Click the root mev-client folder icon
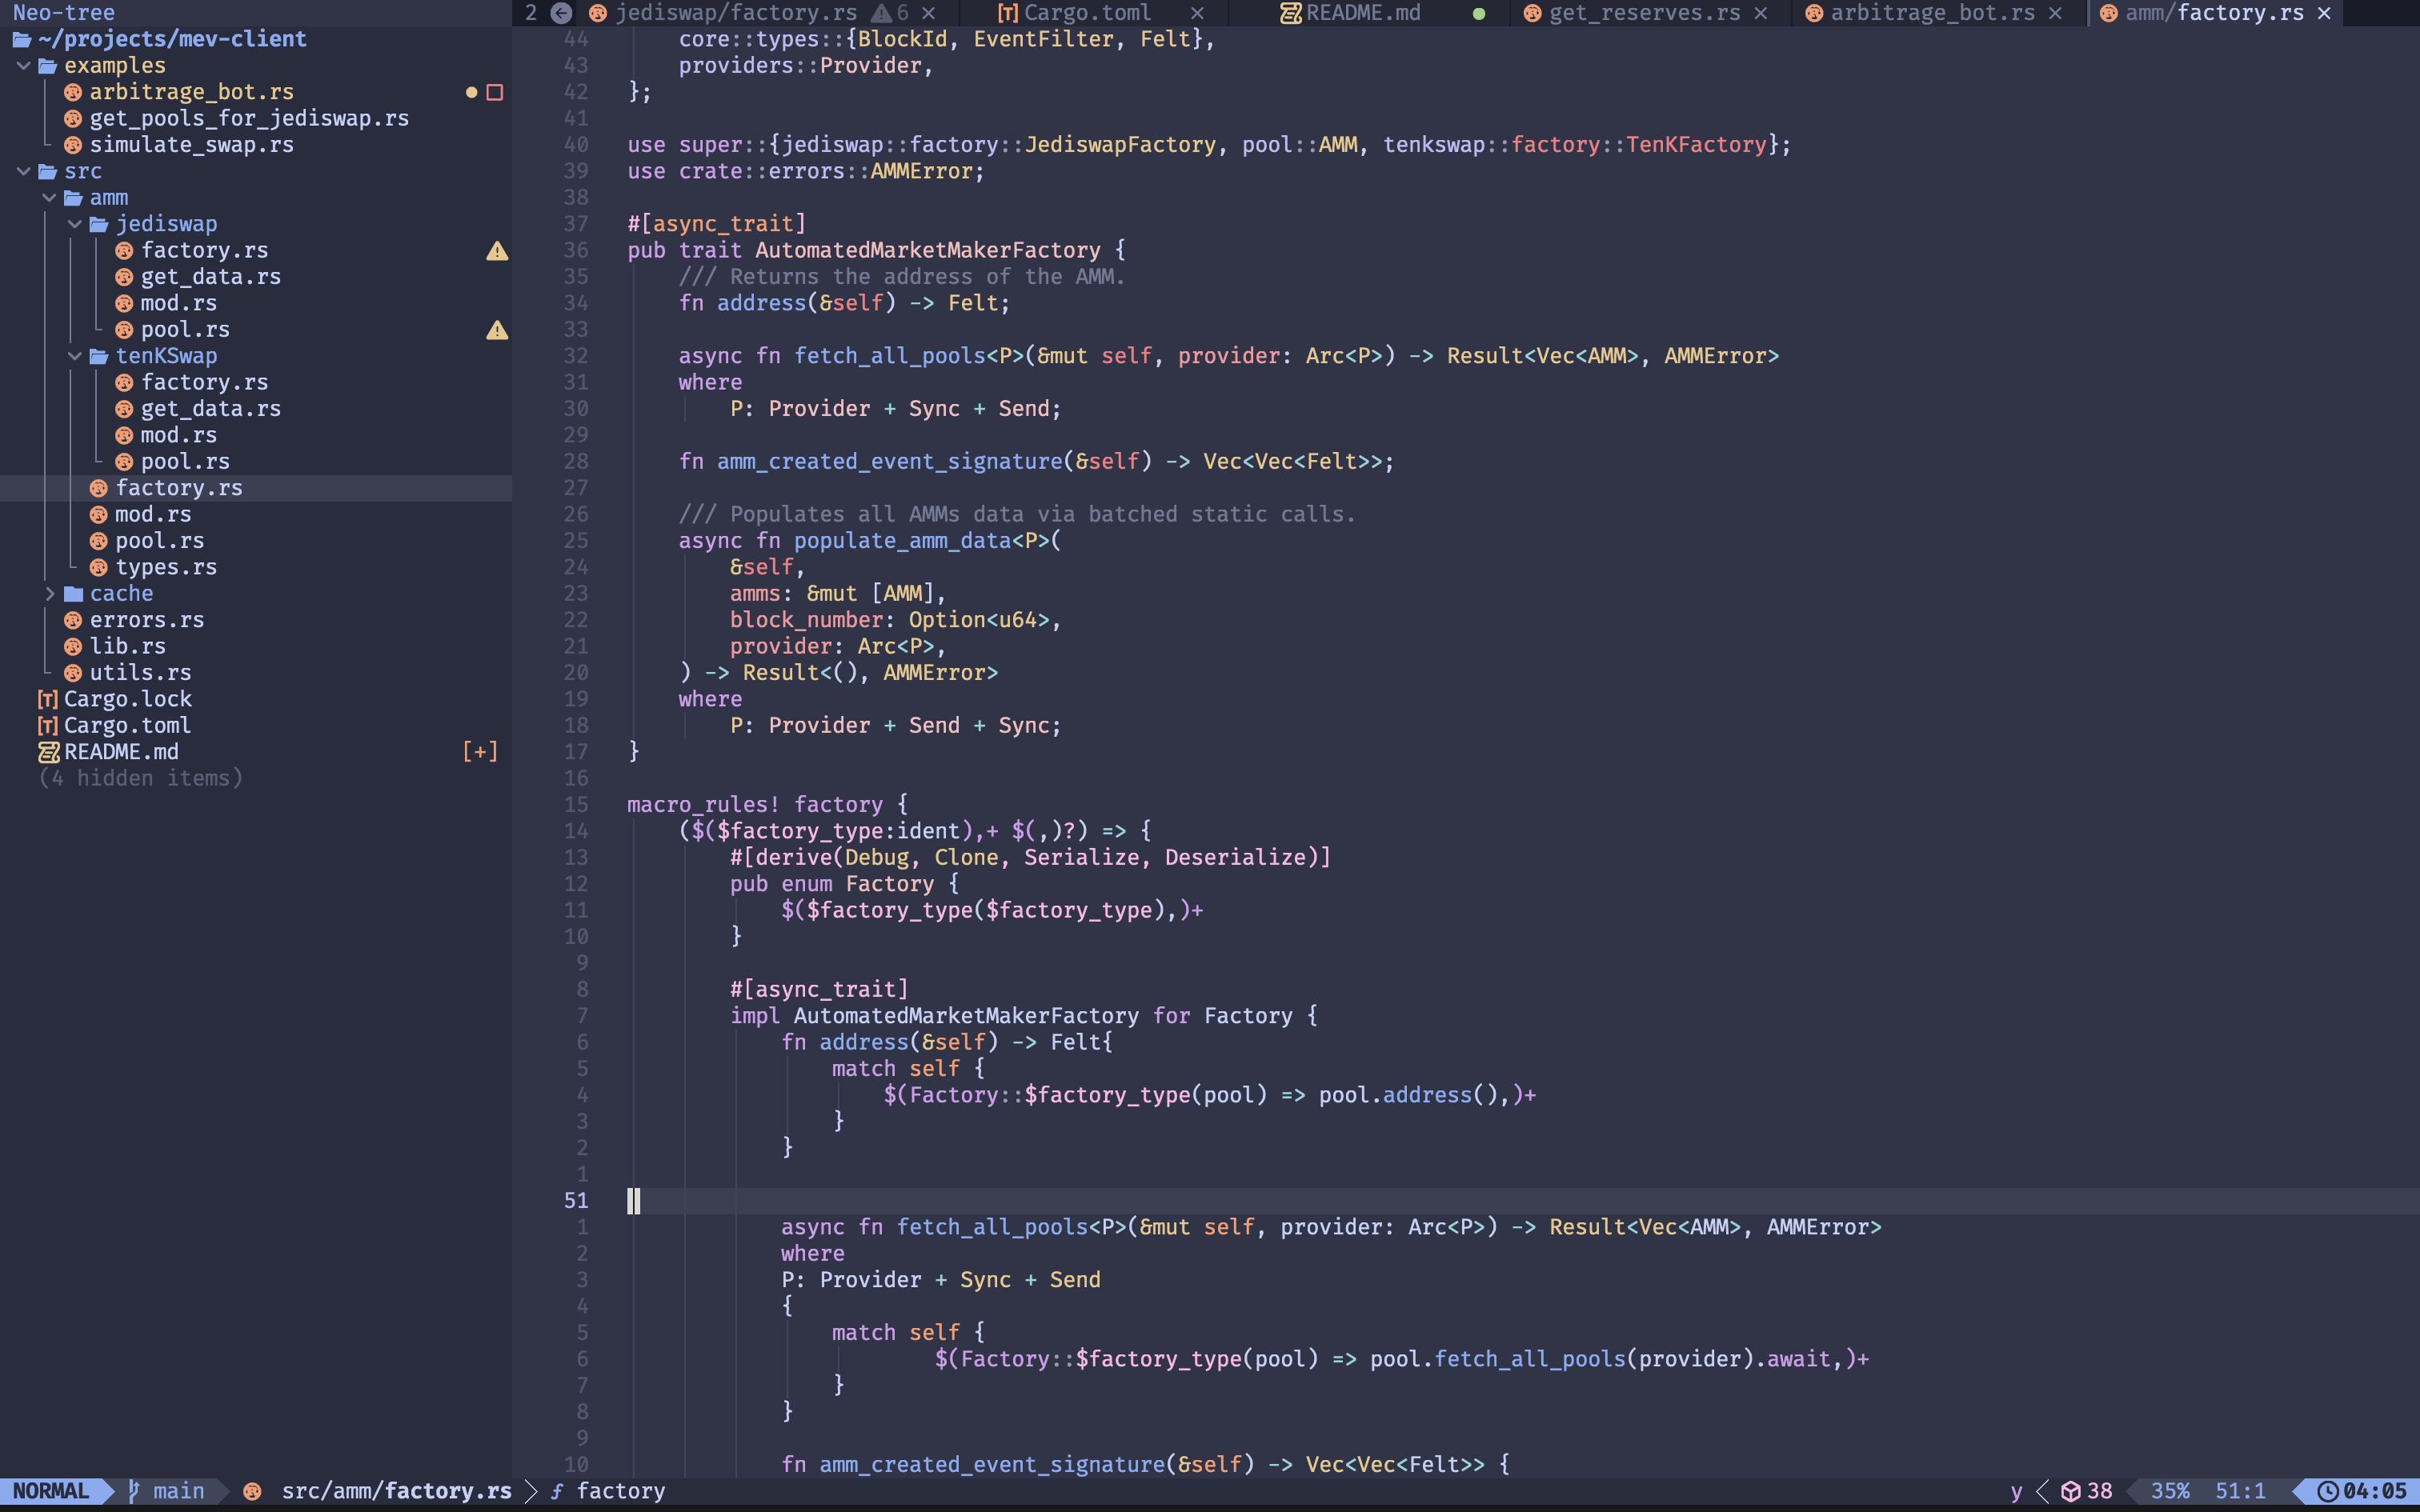2420x1512 pixels. pos(22,39)
